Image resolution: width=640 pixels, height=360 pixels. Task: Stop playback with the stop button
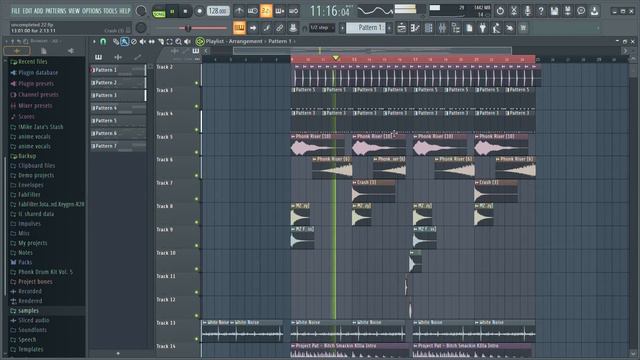pyautogui.click(x=185, y=12)
